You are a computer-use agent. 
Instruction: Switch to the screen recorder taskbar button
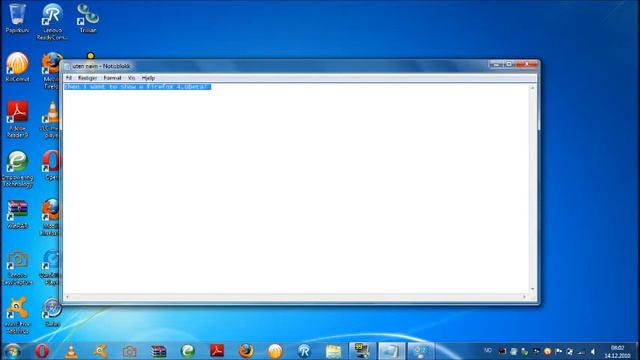coord(362,351)
